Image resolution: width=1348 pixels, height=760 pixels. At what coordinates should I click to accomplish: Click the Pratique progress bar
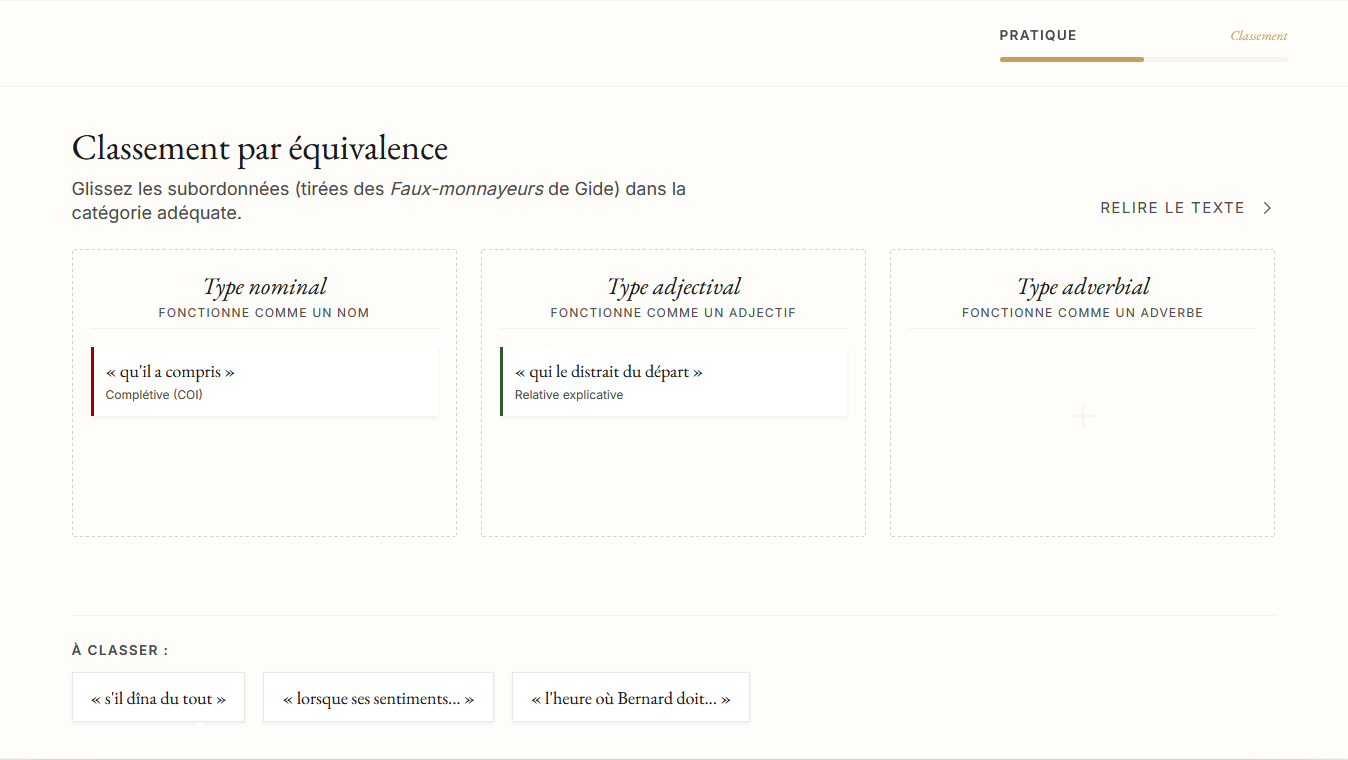1143,60
